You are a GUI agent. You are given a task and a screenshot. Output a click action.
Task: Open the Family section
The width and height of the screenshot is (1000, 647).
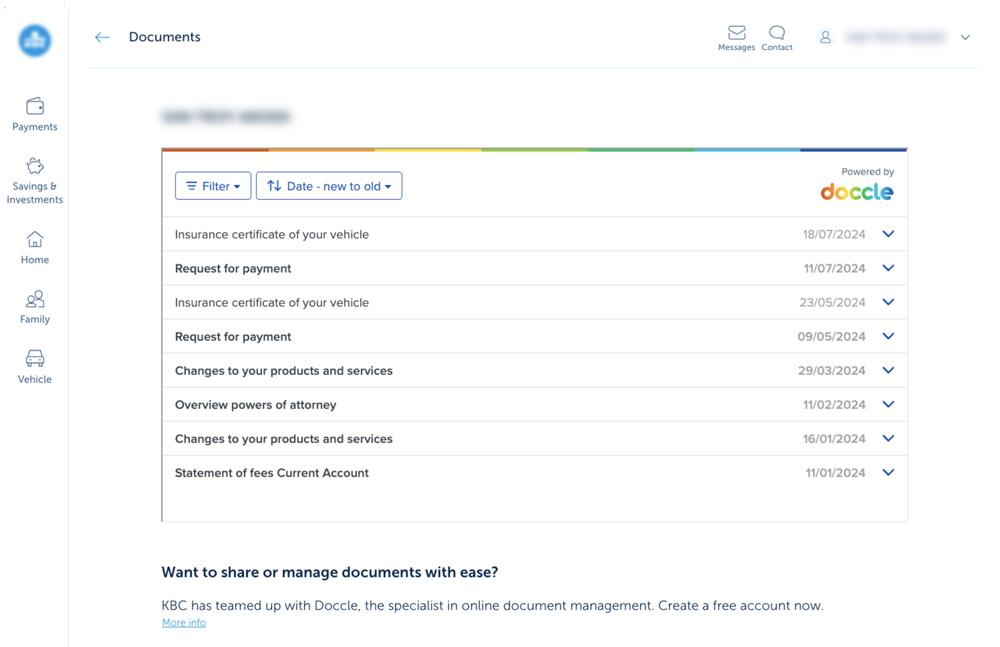[x=35, y=306]
